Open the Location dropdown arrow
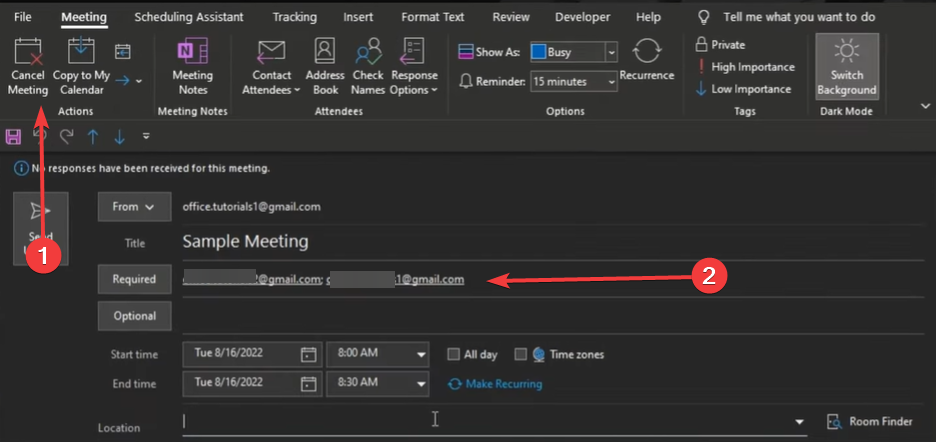 click(x=800, y=422)
